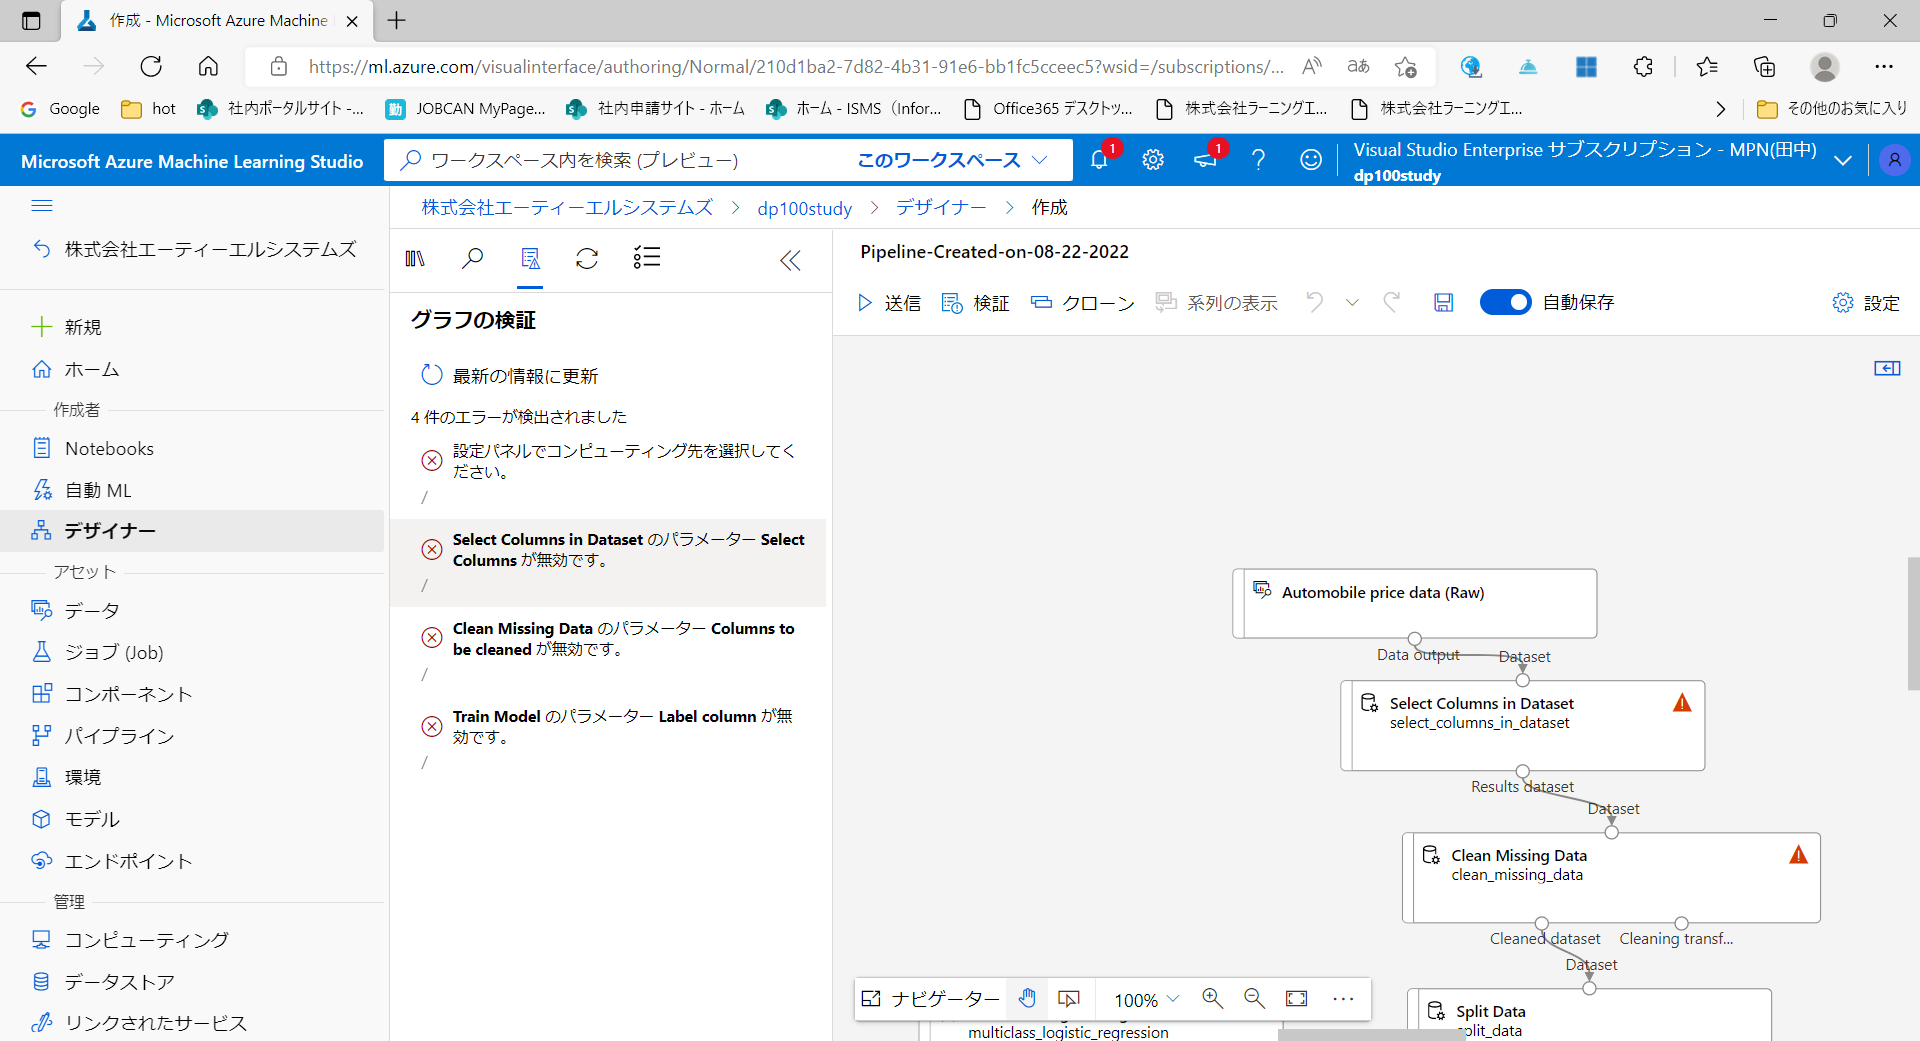This screenshot has width=1920, height=1041.
Task: Click the redo arrow icon
Action: coord(1391,302)
